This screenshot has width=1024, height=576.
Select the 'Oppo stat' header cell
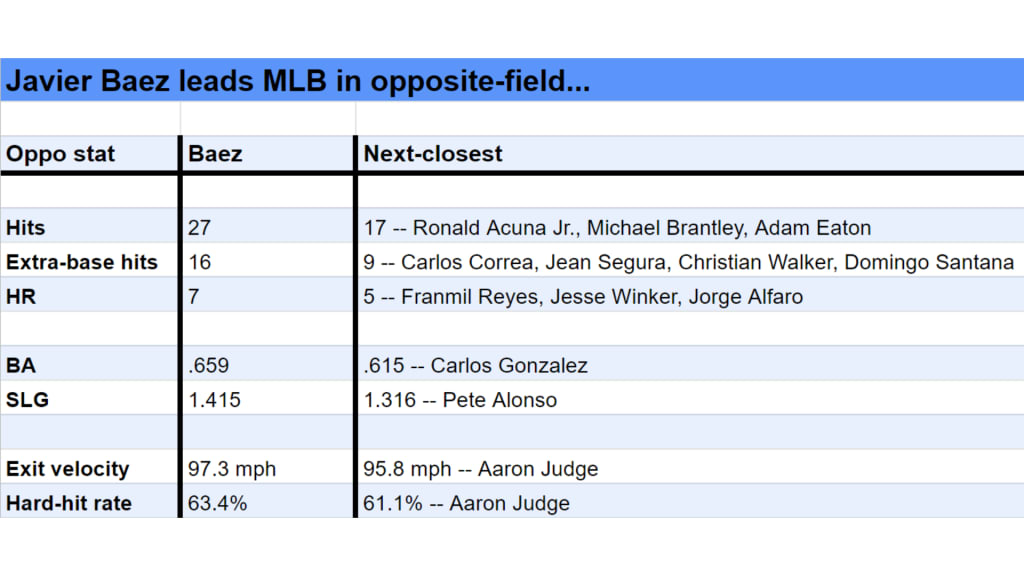[x=89, y=154]
